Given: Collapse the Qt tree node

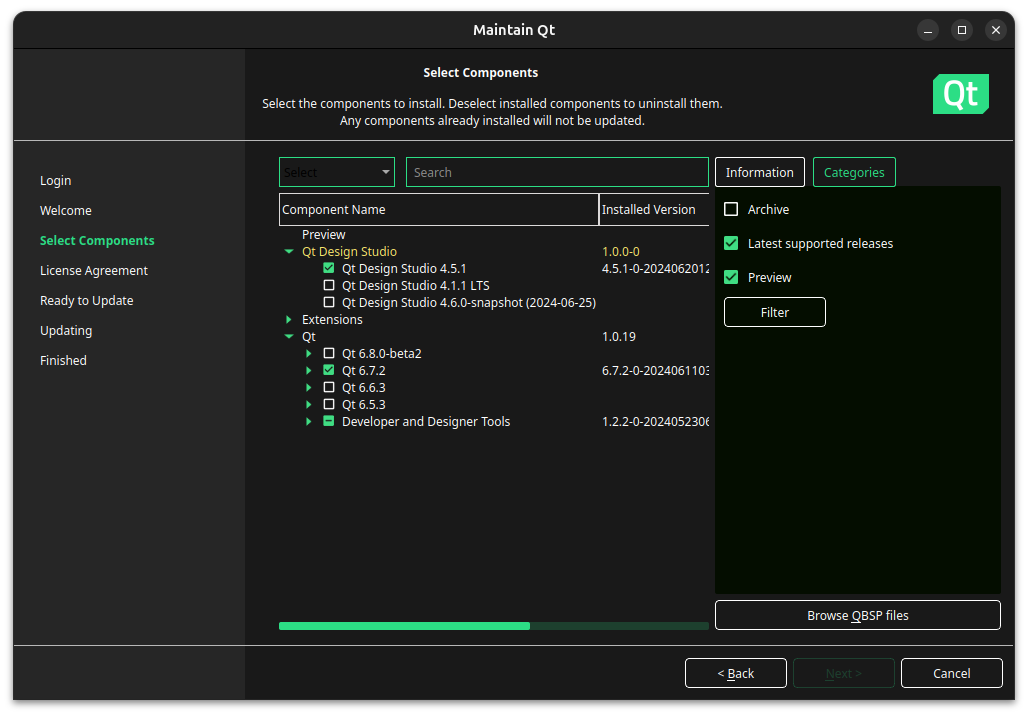Looking at the screenshot, I should tap(288, 336).
